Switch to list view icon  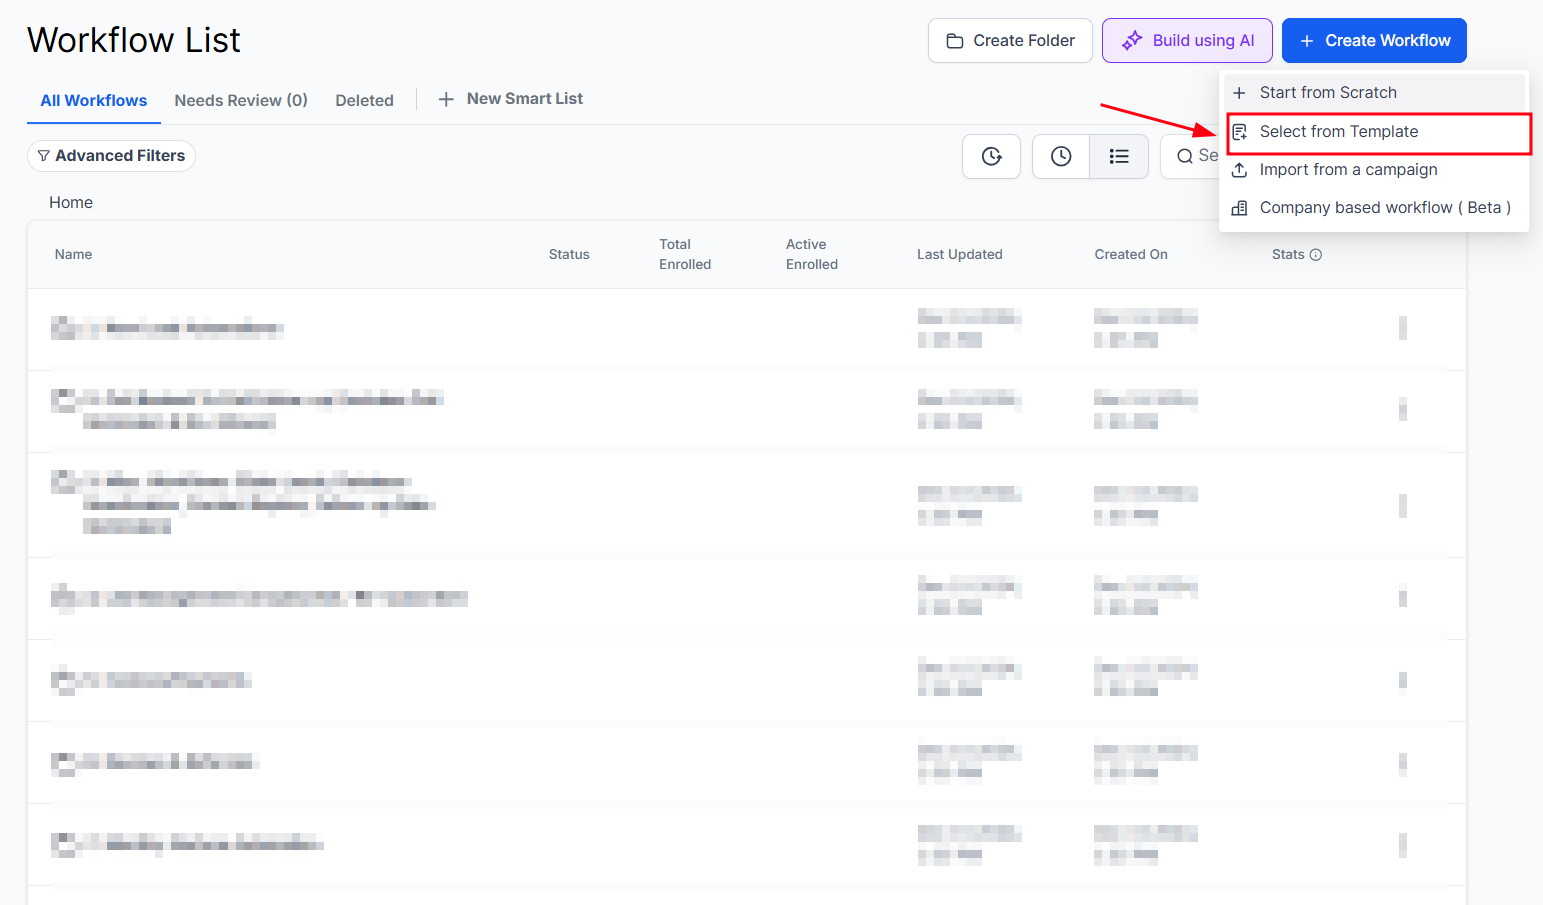[x=1119, y=156]
